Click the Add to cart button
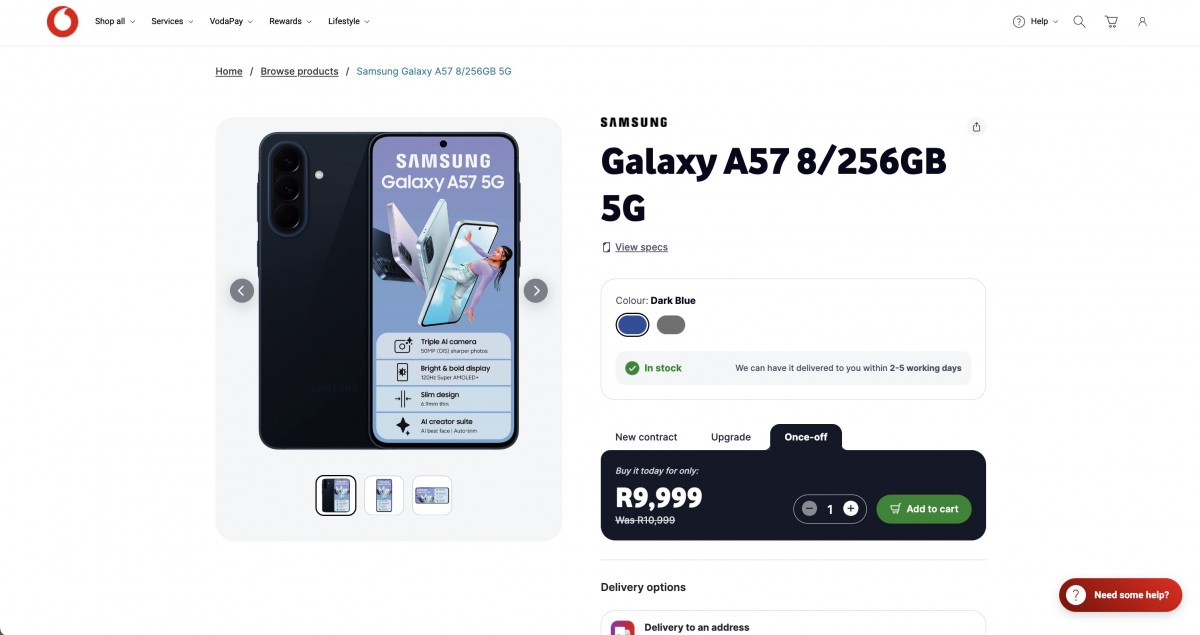1200x635 pixels. pyautogui.click(x=923, y=509)
